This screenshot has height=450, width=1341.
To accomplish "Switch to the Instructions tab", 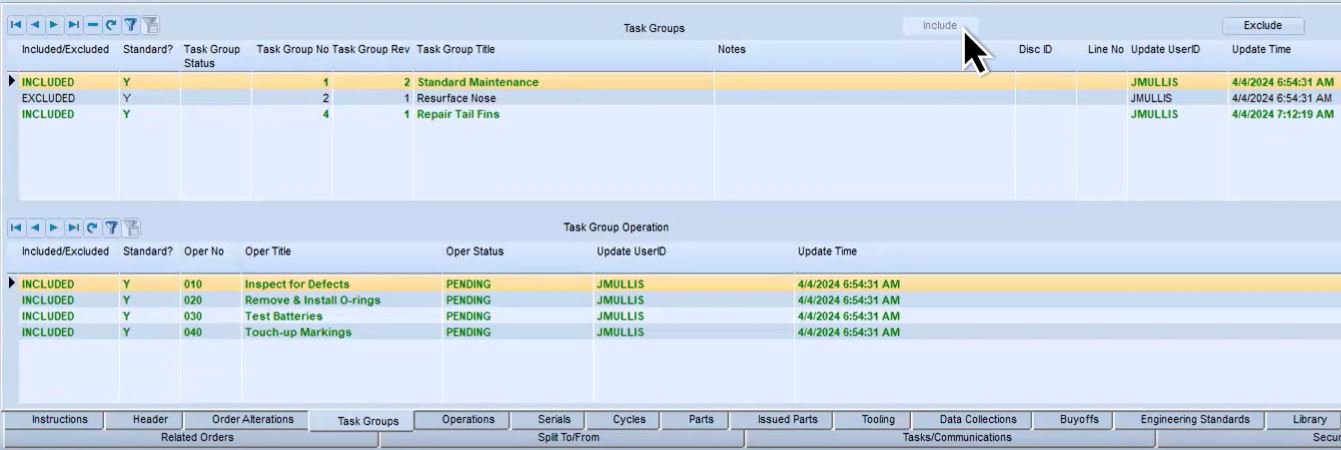I will coord(60,419).
